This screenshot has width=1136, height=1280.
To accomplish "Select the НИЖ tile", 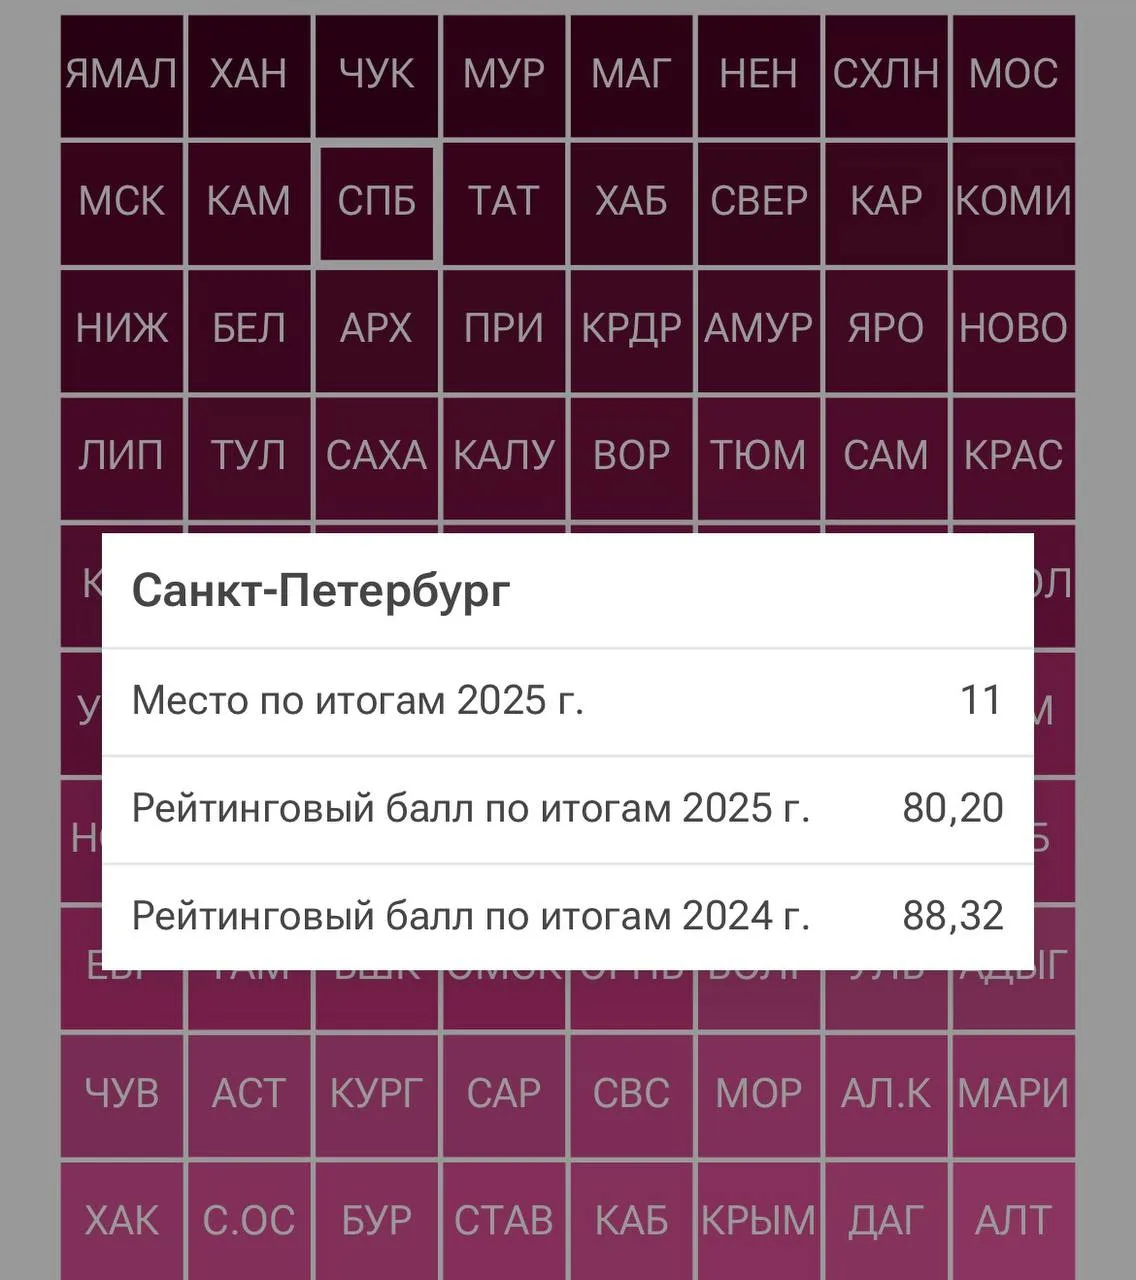I will tap(122, 330).
